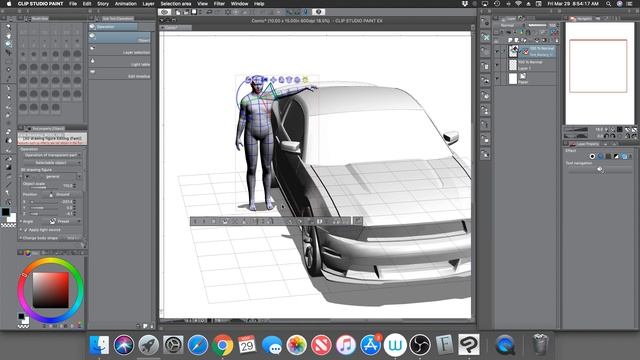Open the Selection area menu
The width and height of the screenshot is (640, 360).
tap(176, 4)
